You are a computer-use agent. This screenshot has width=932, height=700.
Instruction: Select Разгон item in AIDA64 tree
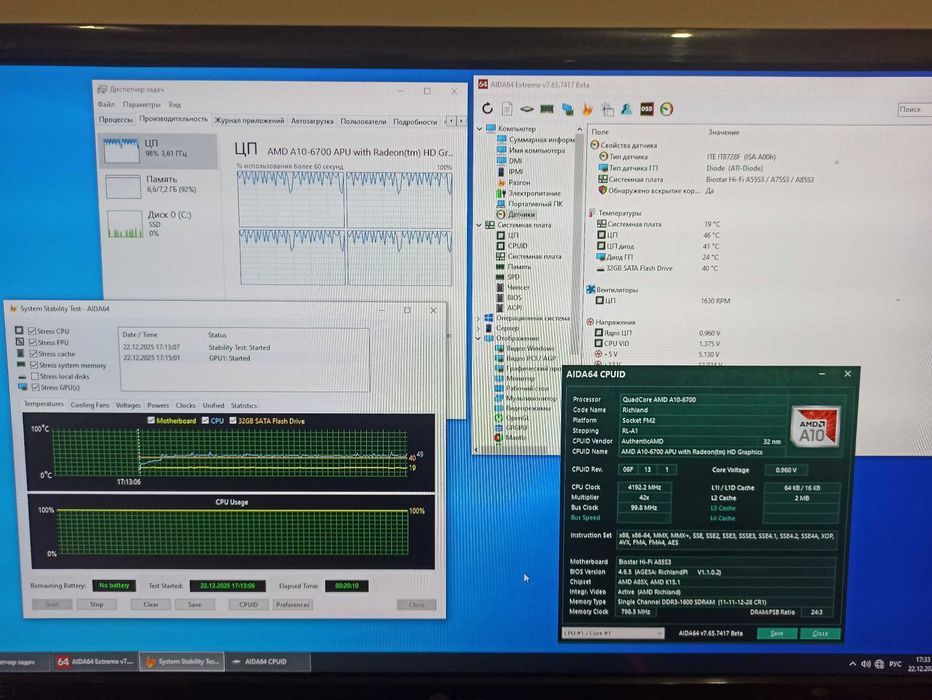513,182
